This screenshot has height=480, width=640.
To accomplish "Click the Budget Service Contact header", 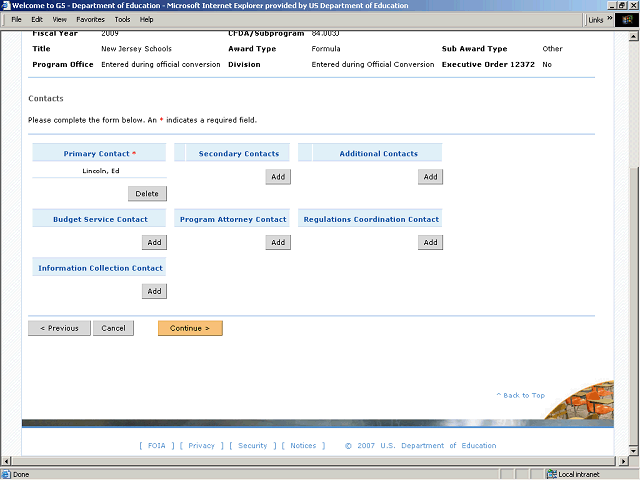I will click(100, 219).
